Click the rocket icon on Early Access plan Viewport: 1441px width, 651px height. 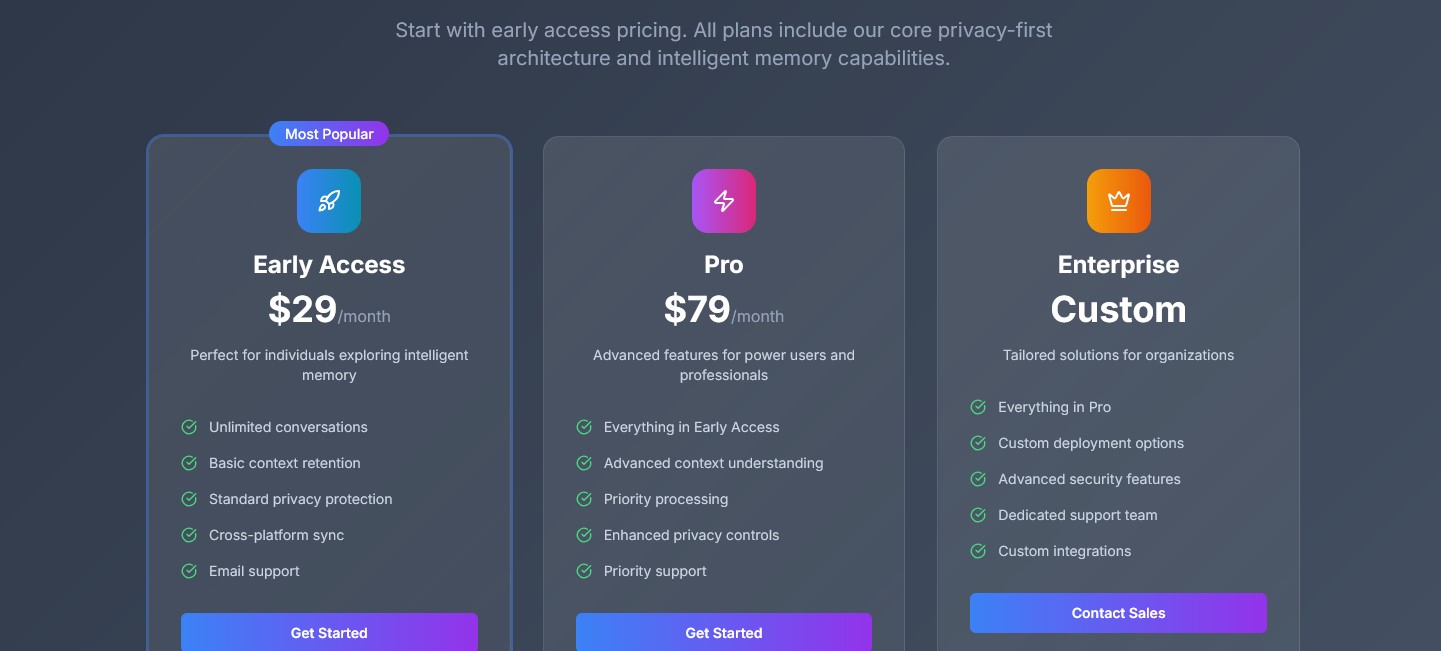click(329, 201)
